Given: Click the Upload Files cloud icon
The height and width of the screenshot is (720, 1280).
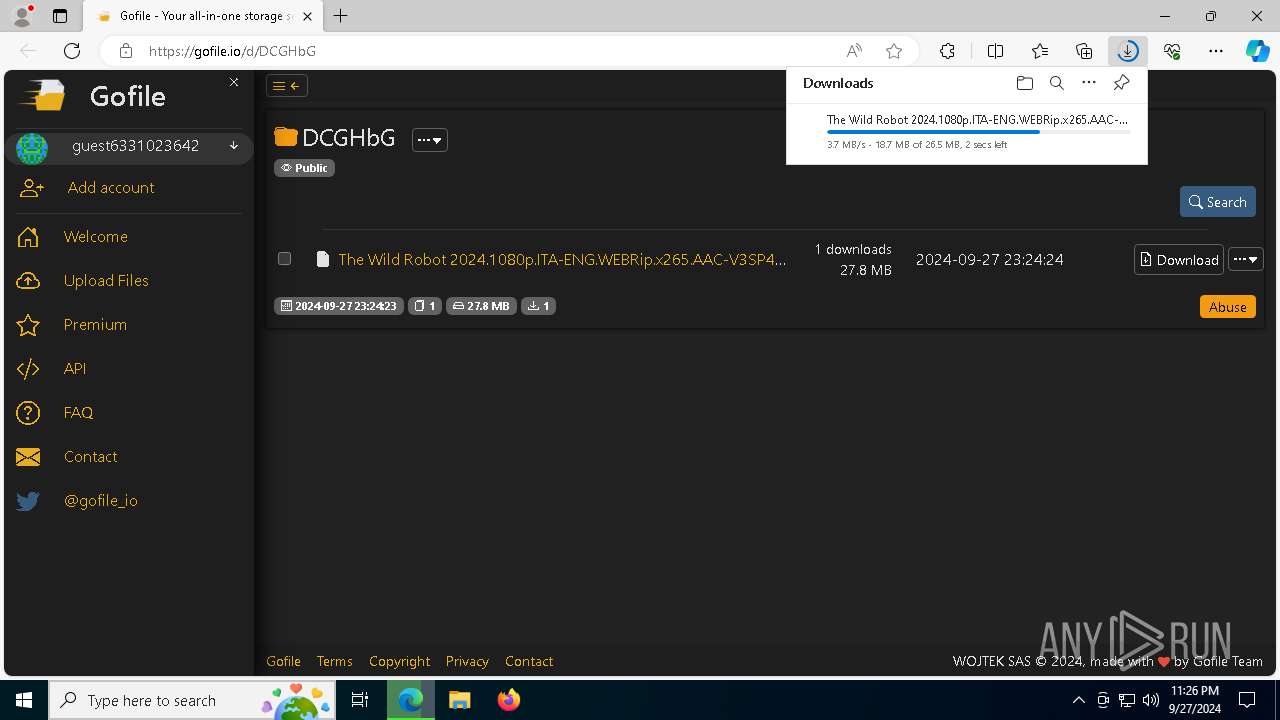Looking at the screenshot, I should [x=28, y=281].
